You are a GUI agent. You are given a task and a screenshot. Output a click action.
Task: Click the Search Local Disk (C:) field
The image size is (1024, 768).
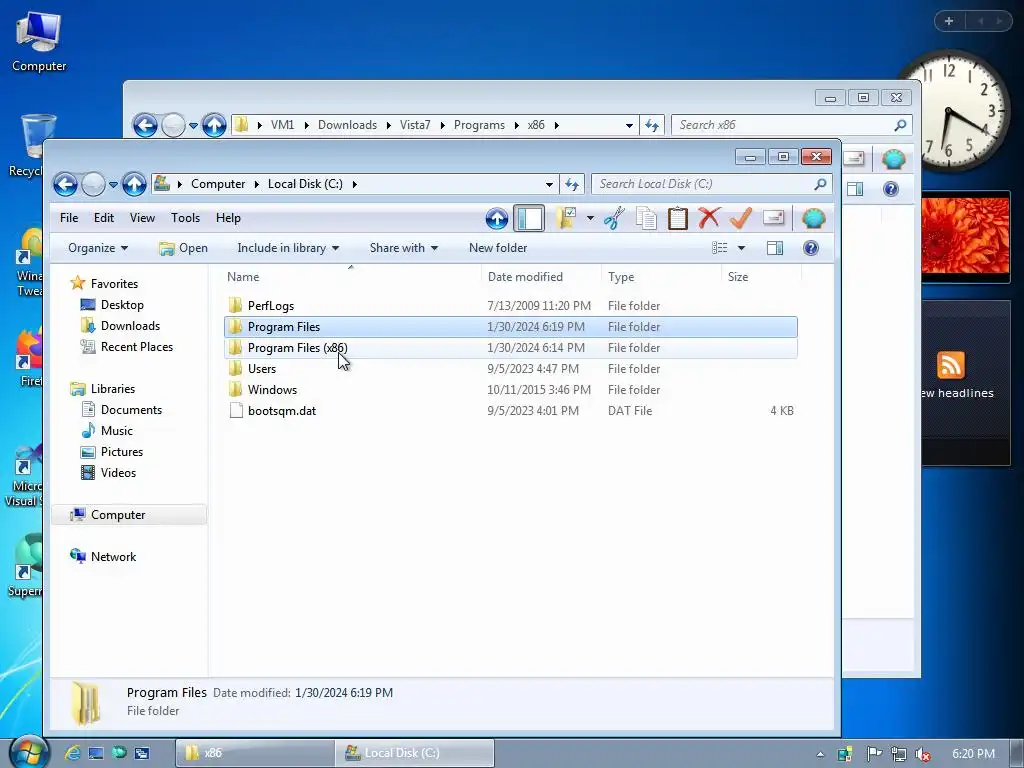(711, 184)
